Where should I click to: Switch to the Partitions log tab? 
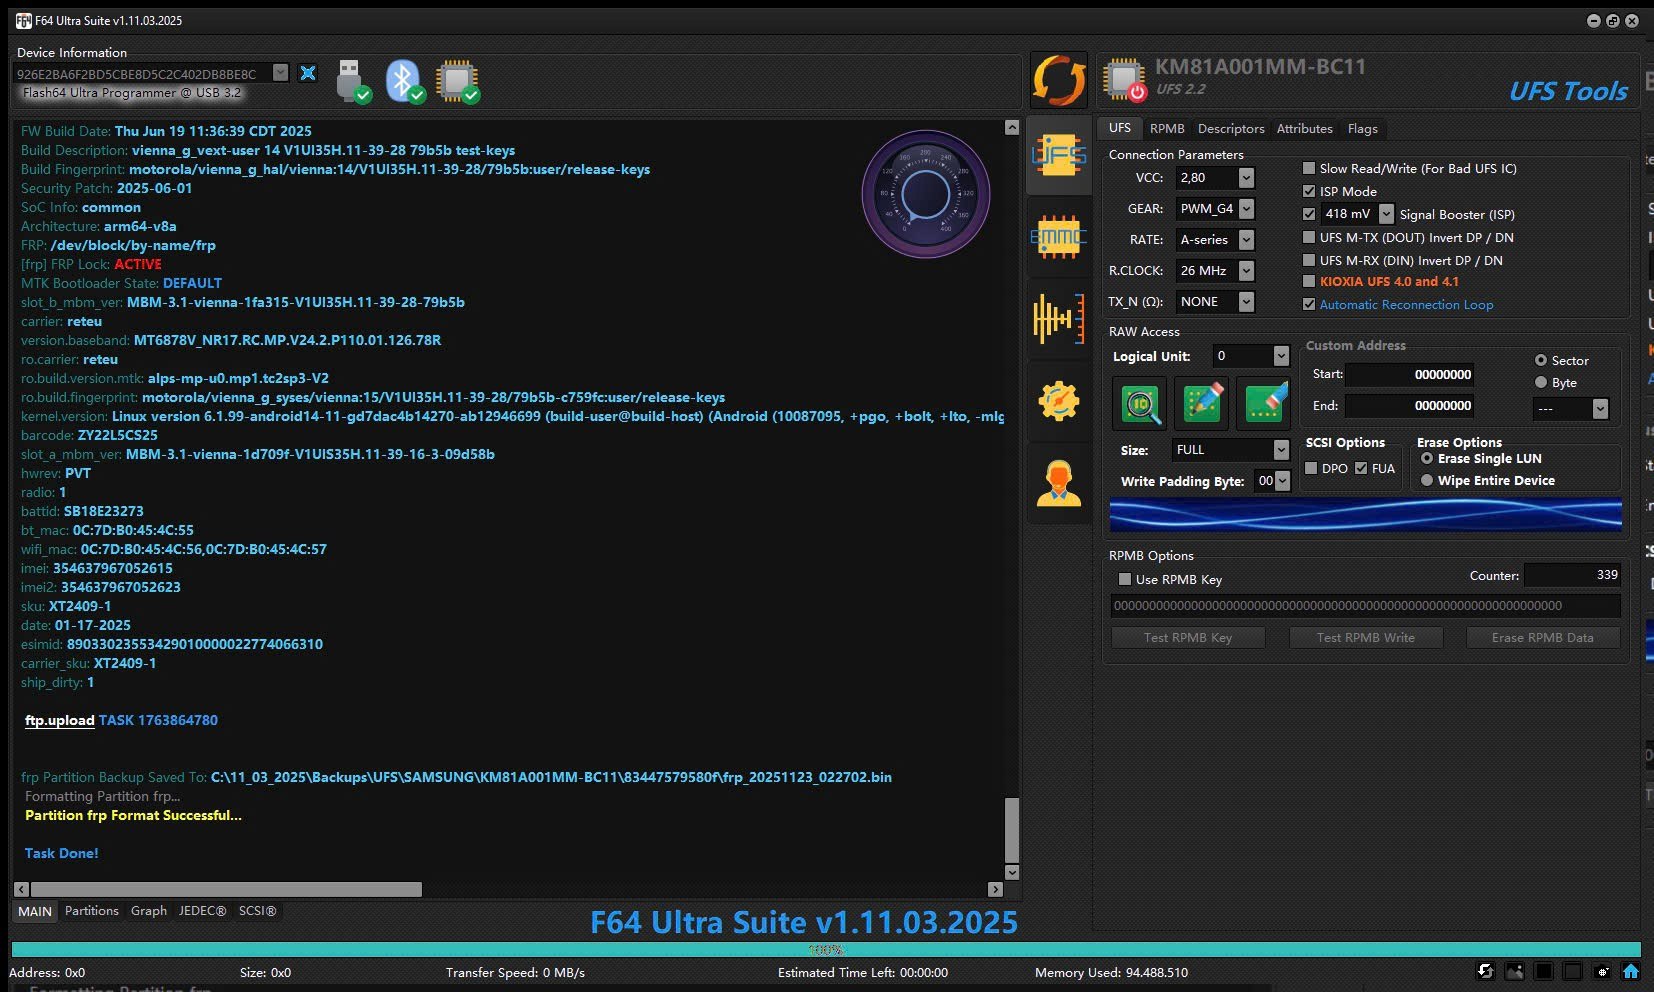91,910
